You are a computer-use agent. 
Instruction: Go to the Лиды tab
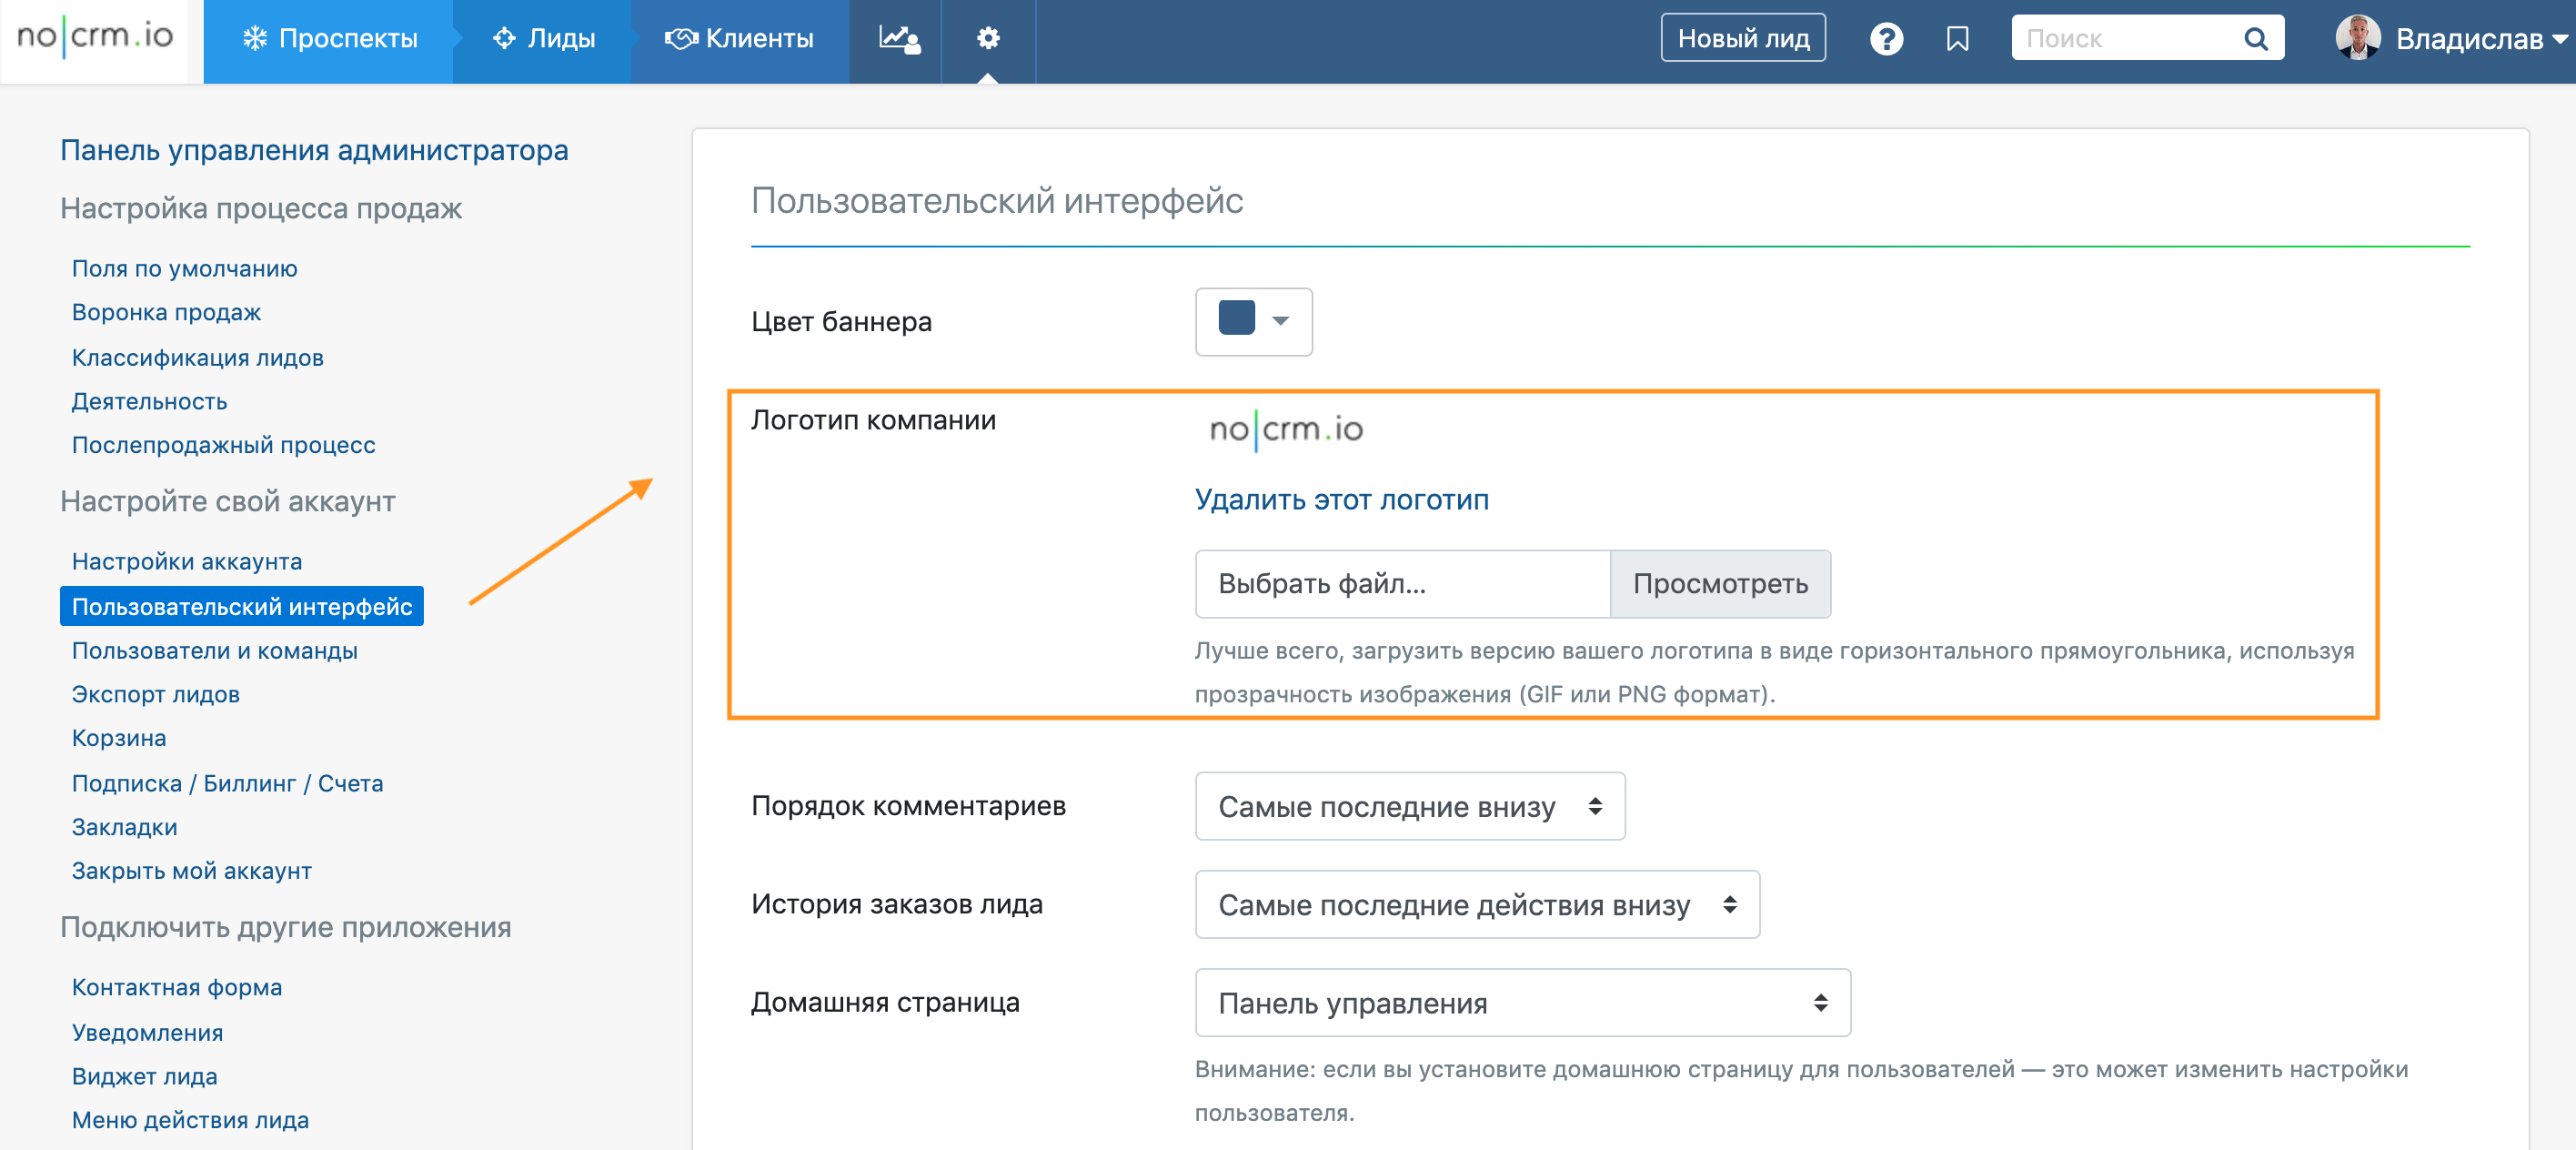point(544,39)
